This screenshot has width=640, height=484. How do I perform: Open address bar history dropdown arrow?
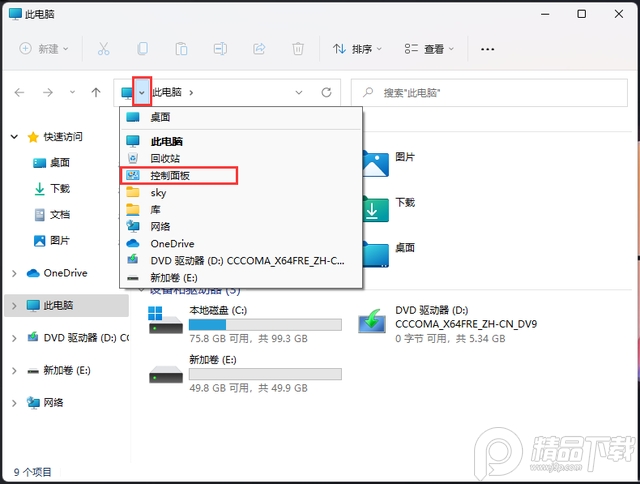pyautogui.click(x=299, y=93)
